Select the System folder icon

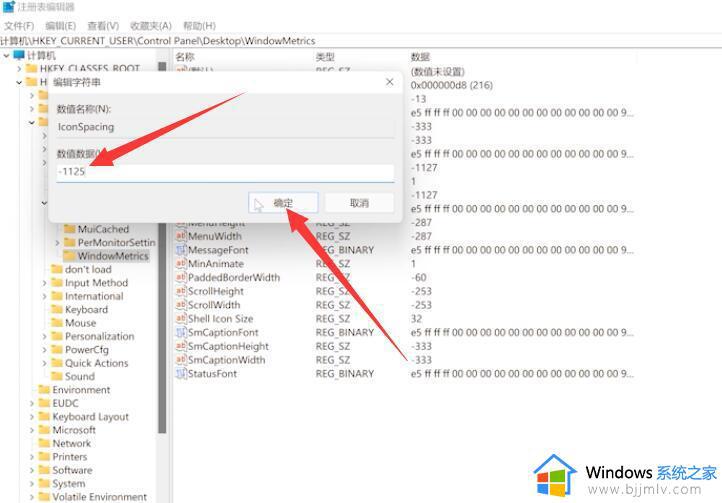(x=44, y=483)
